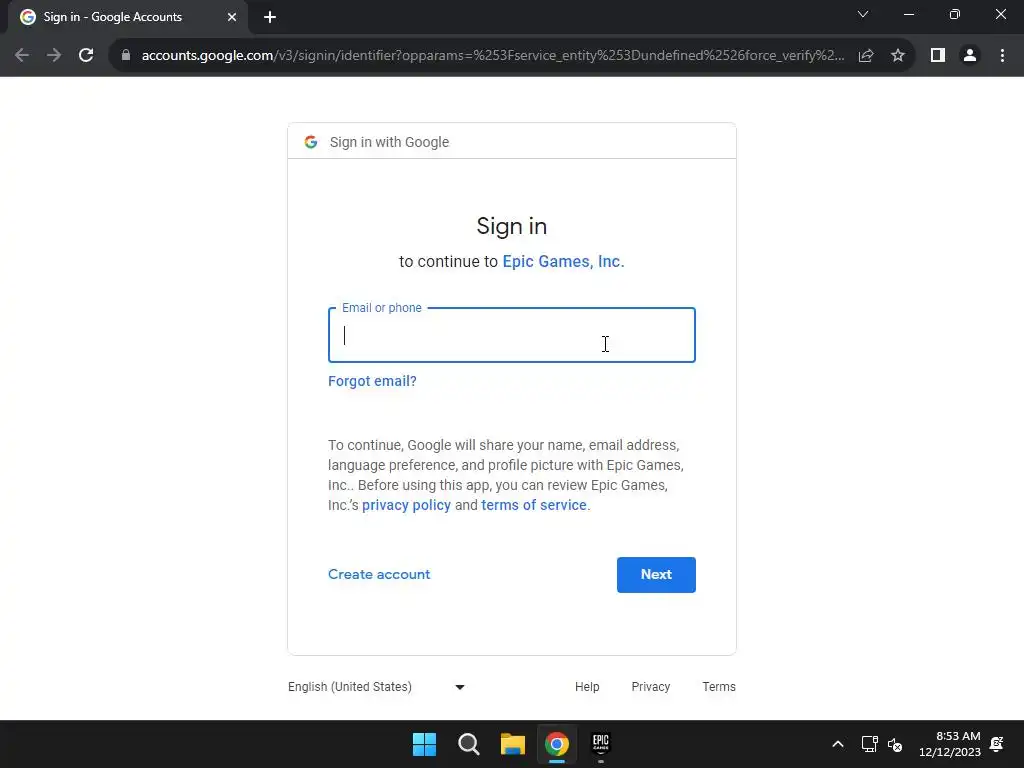The width and height of the screenshot is (1024, 768).
Task: Bookmark this tab with the star icon
Action: click(898, 56)
